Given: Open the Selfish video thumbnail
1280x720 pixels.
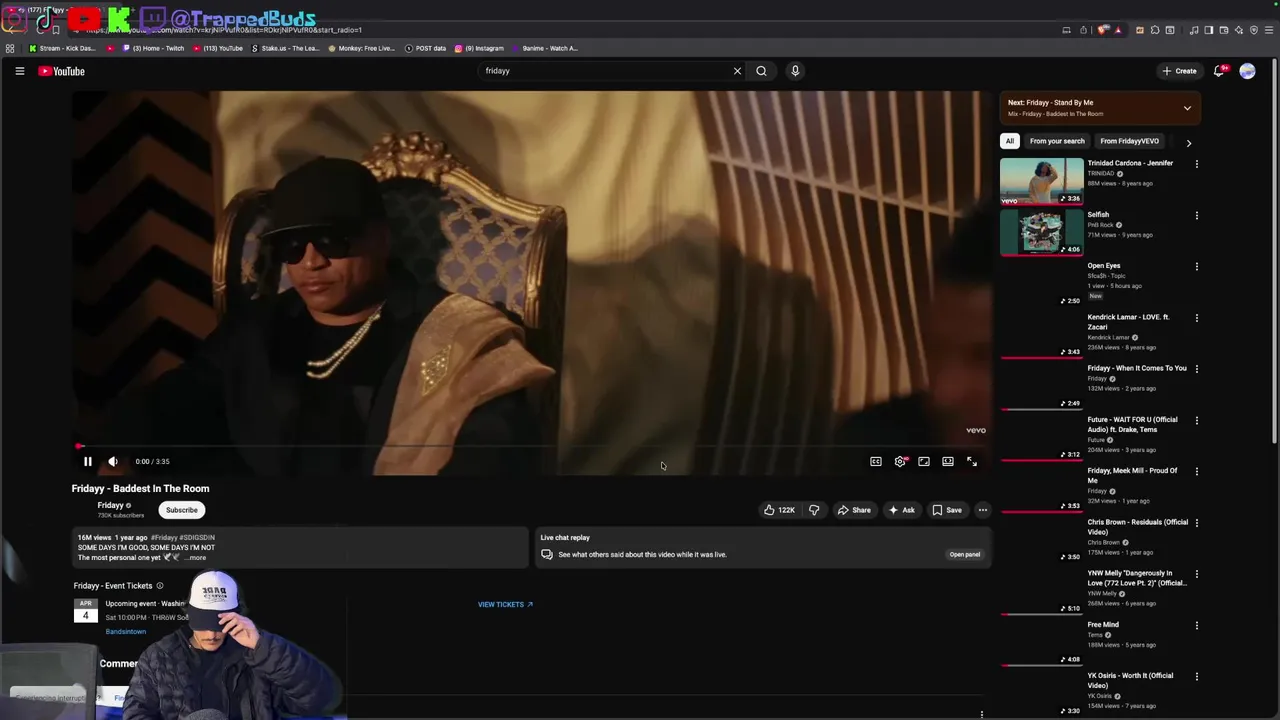Looking at the screenshot, I should tap(1041, 232).
